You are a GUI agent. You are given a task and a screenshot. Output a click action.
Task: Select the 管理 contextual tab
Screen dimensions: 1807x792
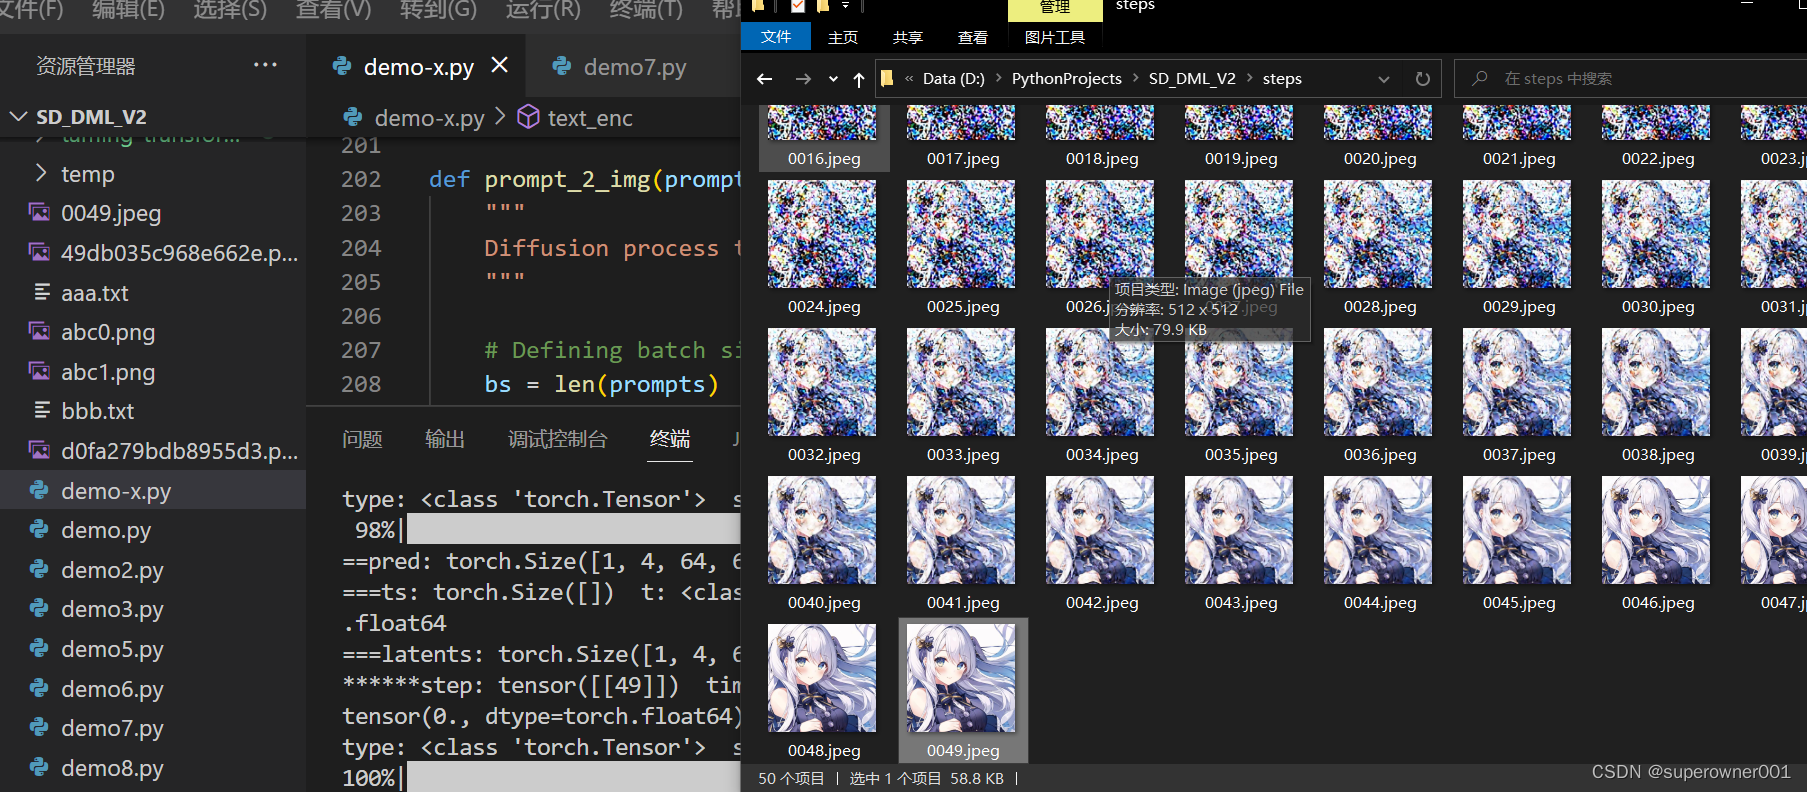pyautogui.click(x=1055, y=8)
